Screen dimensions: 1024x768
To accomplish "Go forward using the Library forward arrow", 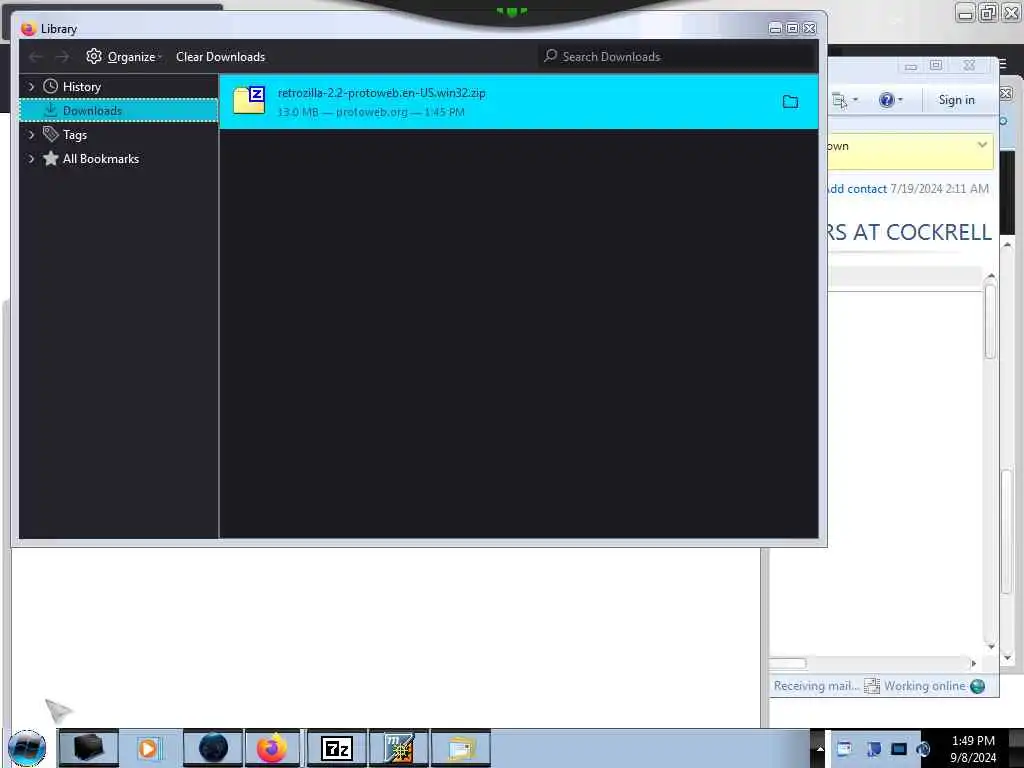I will tap(62, 57).
